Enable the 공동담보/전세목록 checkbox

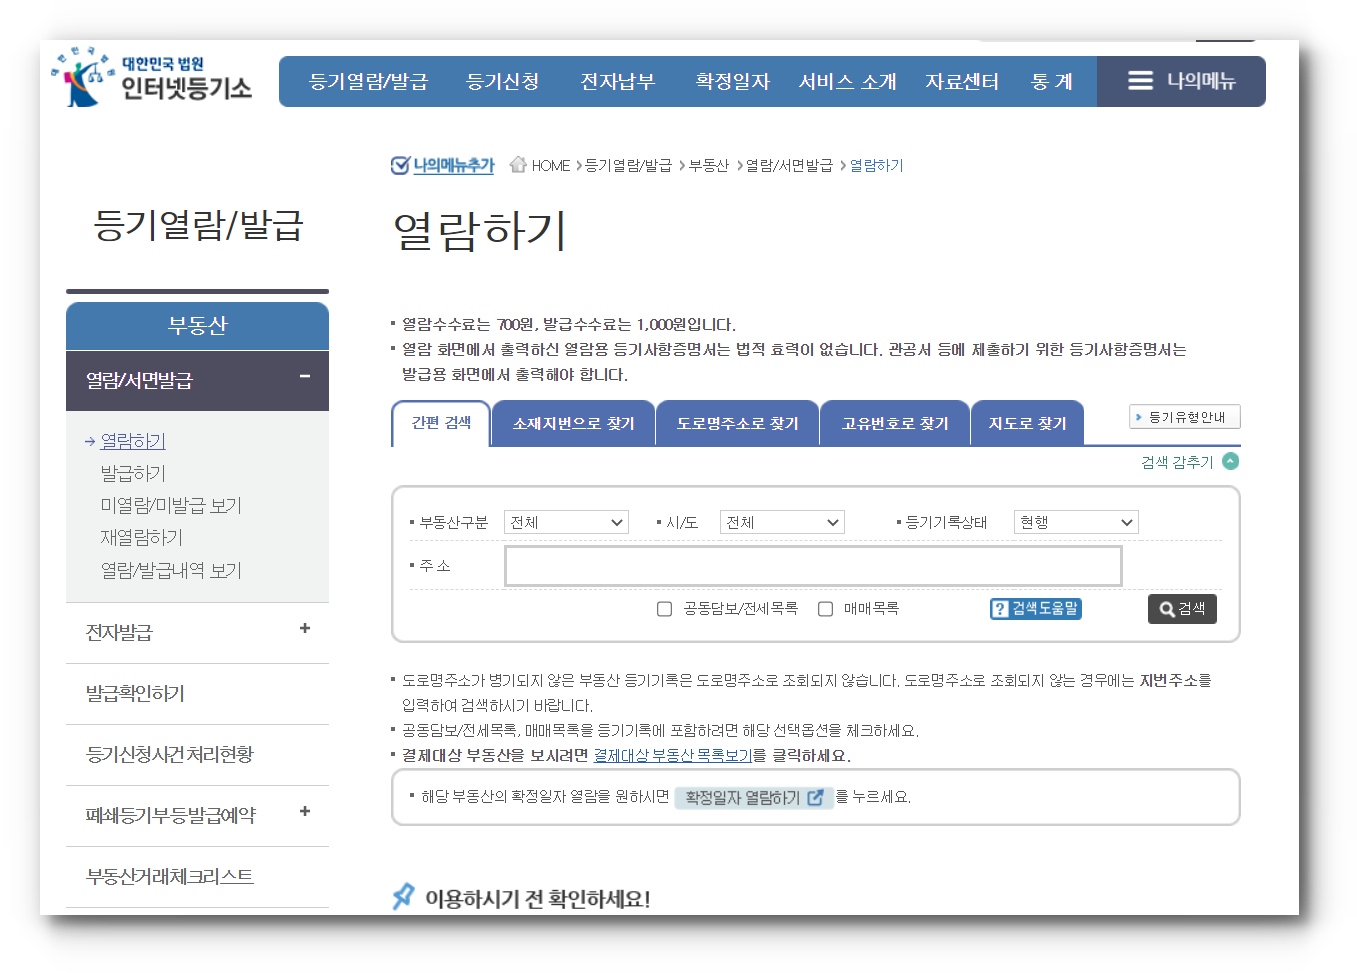coord(664,608)
